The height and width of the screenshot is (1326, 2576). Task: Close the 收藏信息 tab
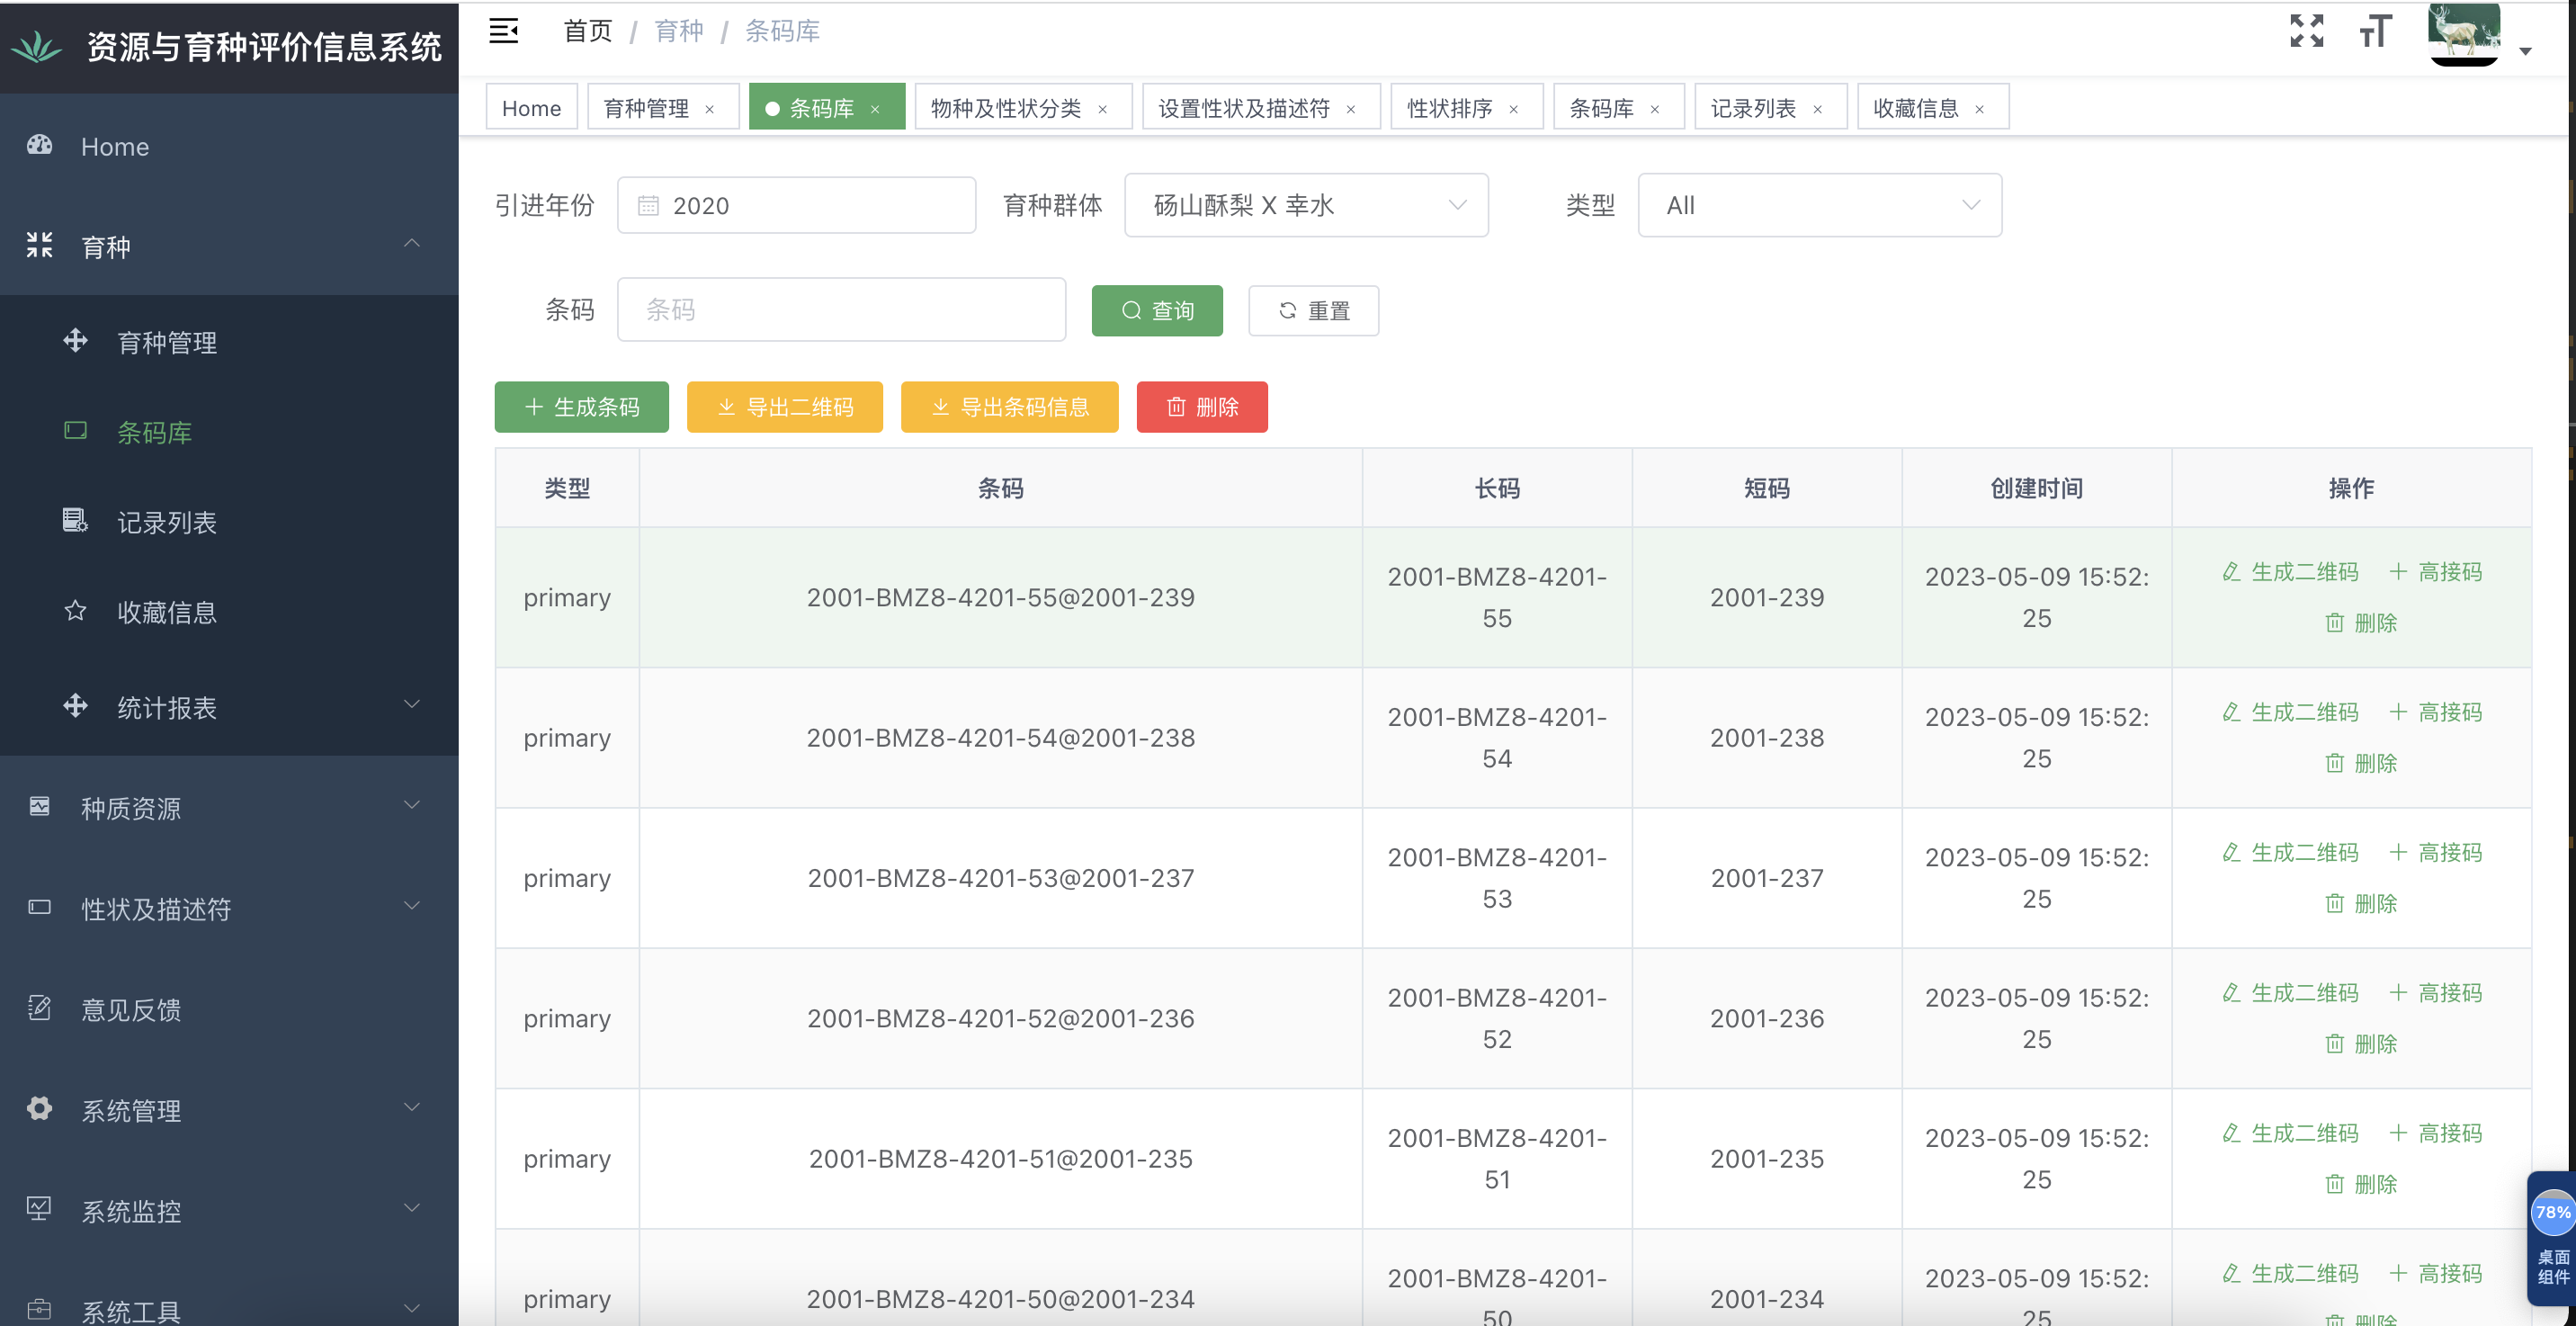coord(1979,109)
